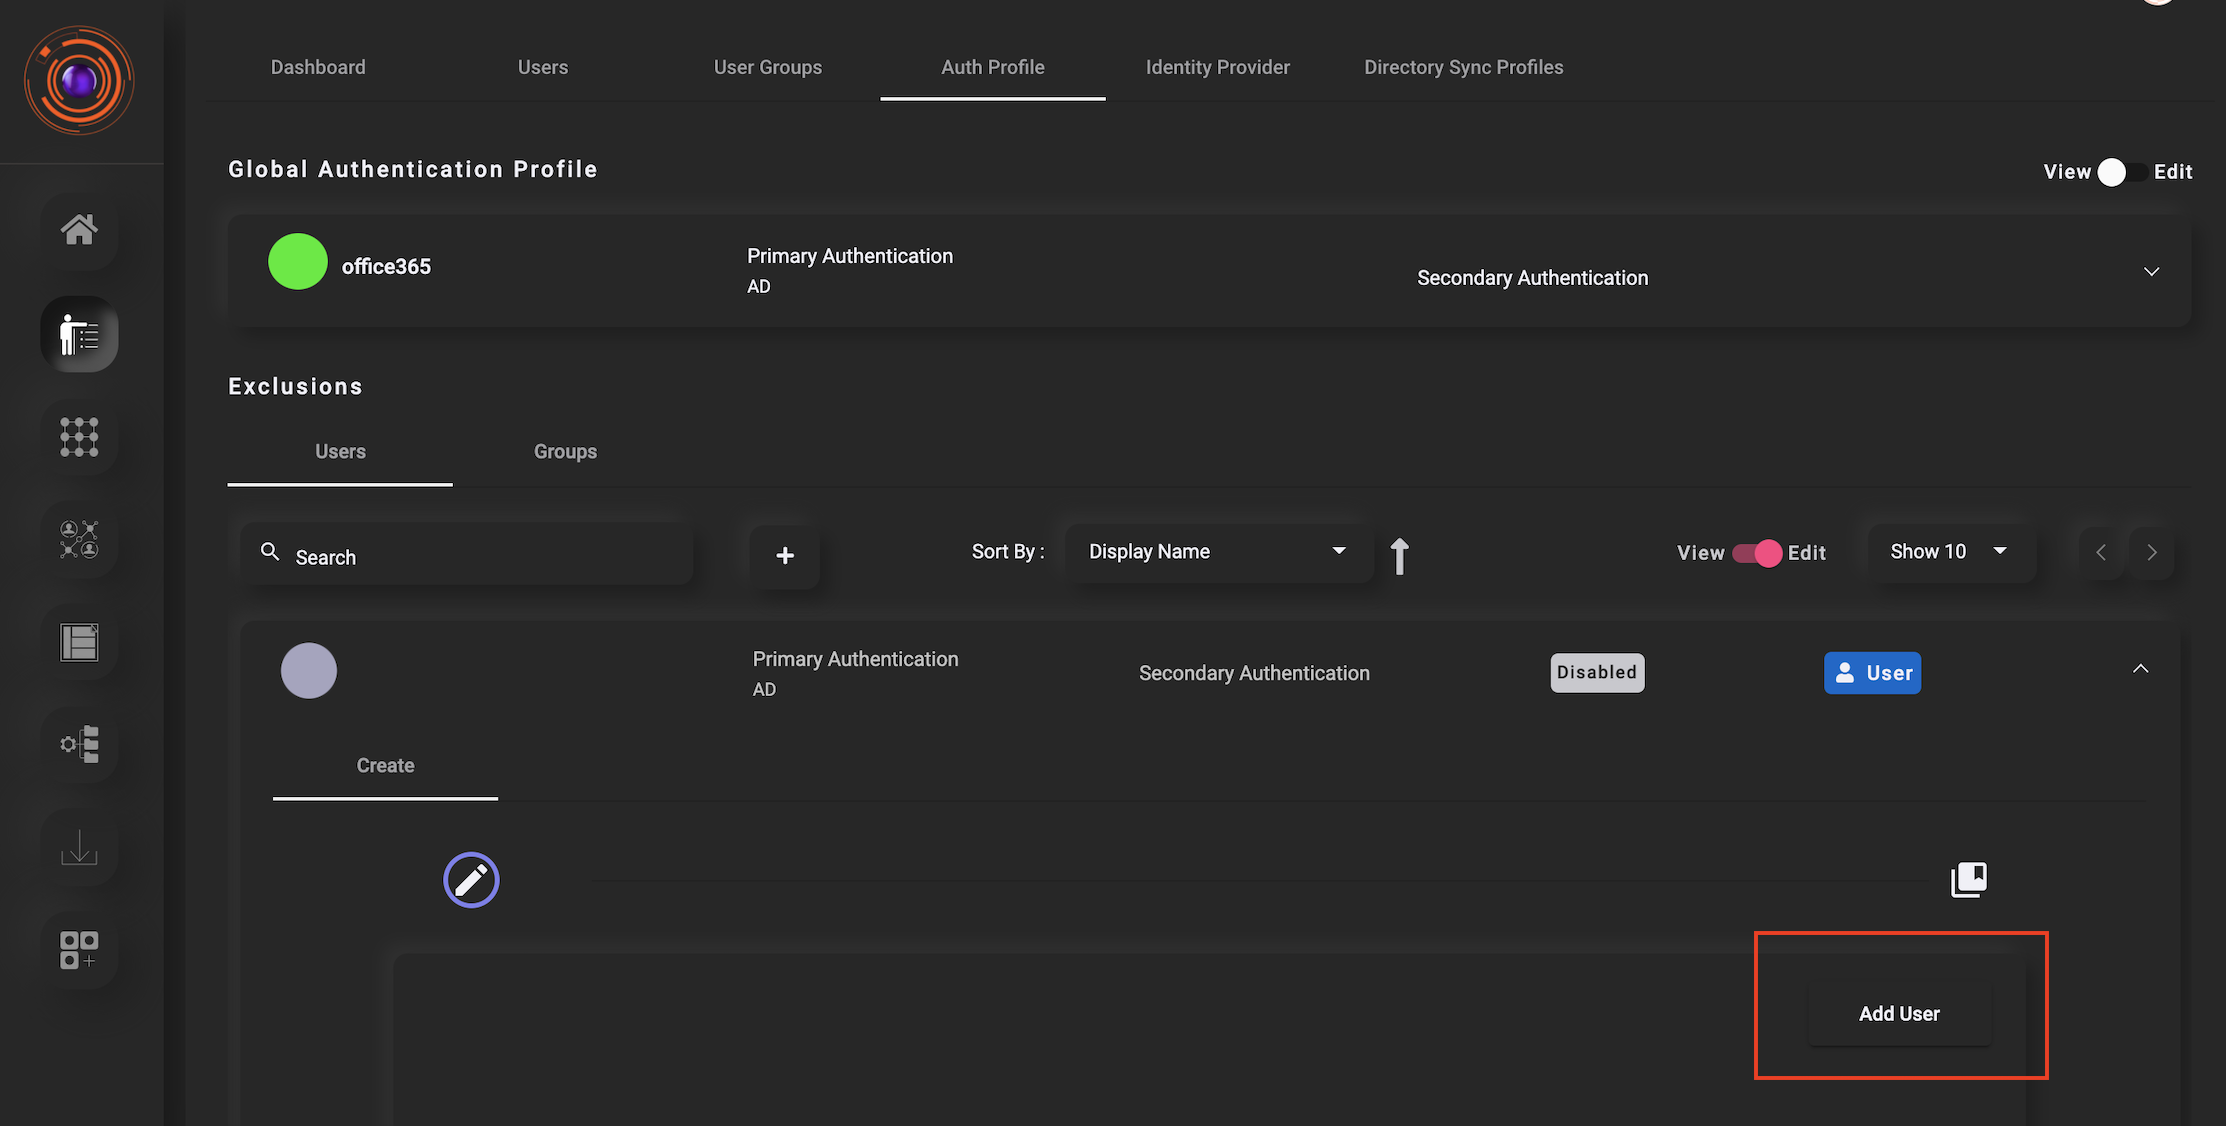This screenshot has height=1126, width=2226.
Task: Click the apps grid icon in the sidebar
Action: click(79, 437)
